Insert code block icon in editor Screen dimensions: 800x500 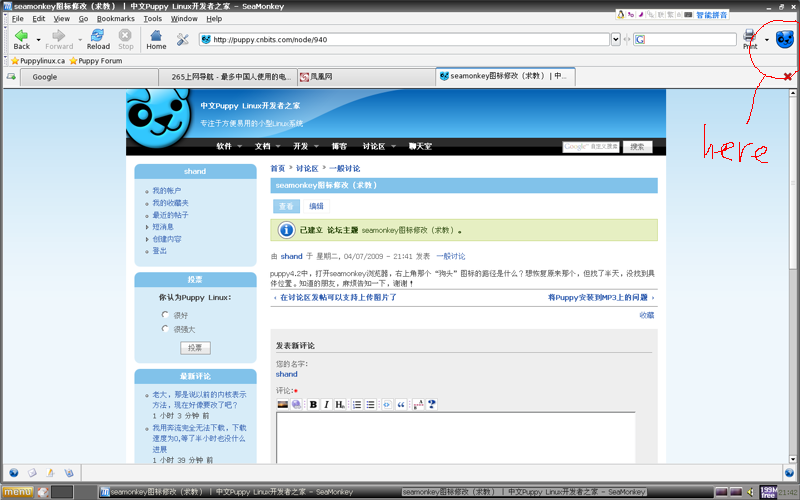click(387, 405)
